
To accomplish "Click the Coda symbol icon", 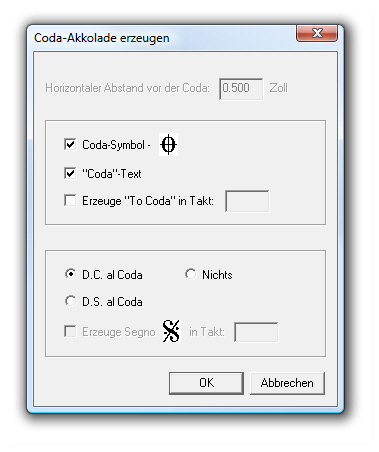I will (168, 145).
